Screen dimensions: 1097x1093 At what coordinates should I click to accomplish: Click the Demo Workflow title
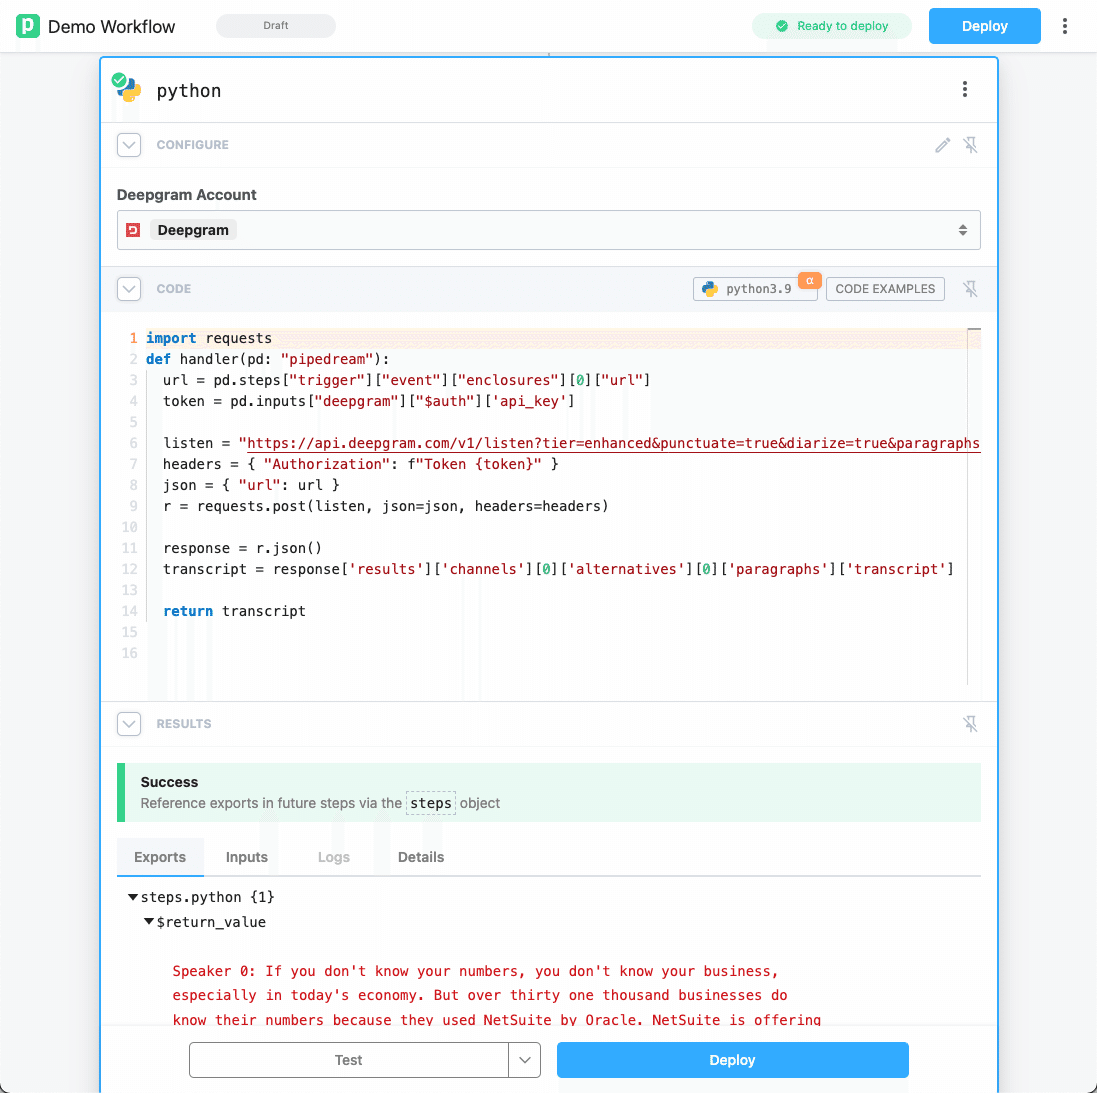tap(112, 27)
